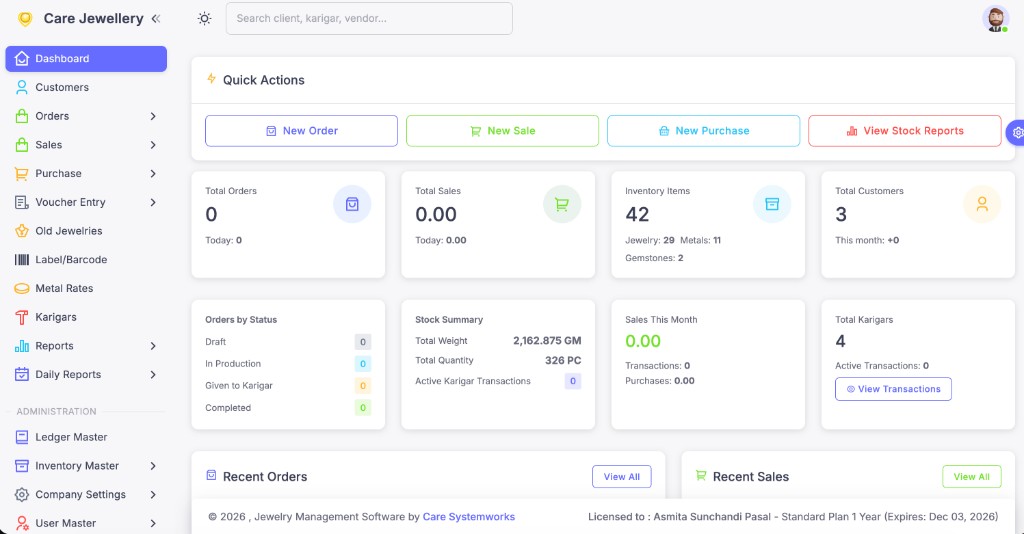Open Label/Barcode from the sidebar
The image size is (1024, 534).
pyautogui.click(x=70, y=260)
